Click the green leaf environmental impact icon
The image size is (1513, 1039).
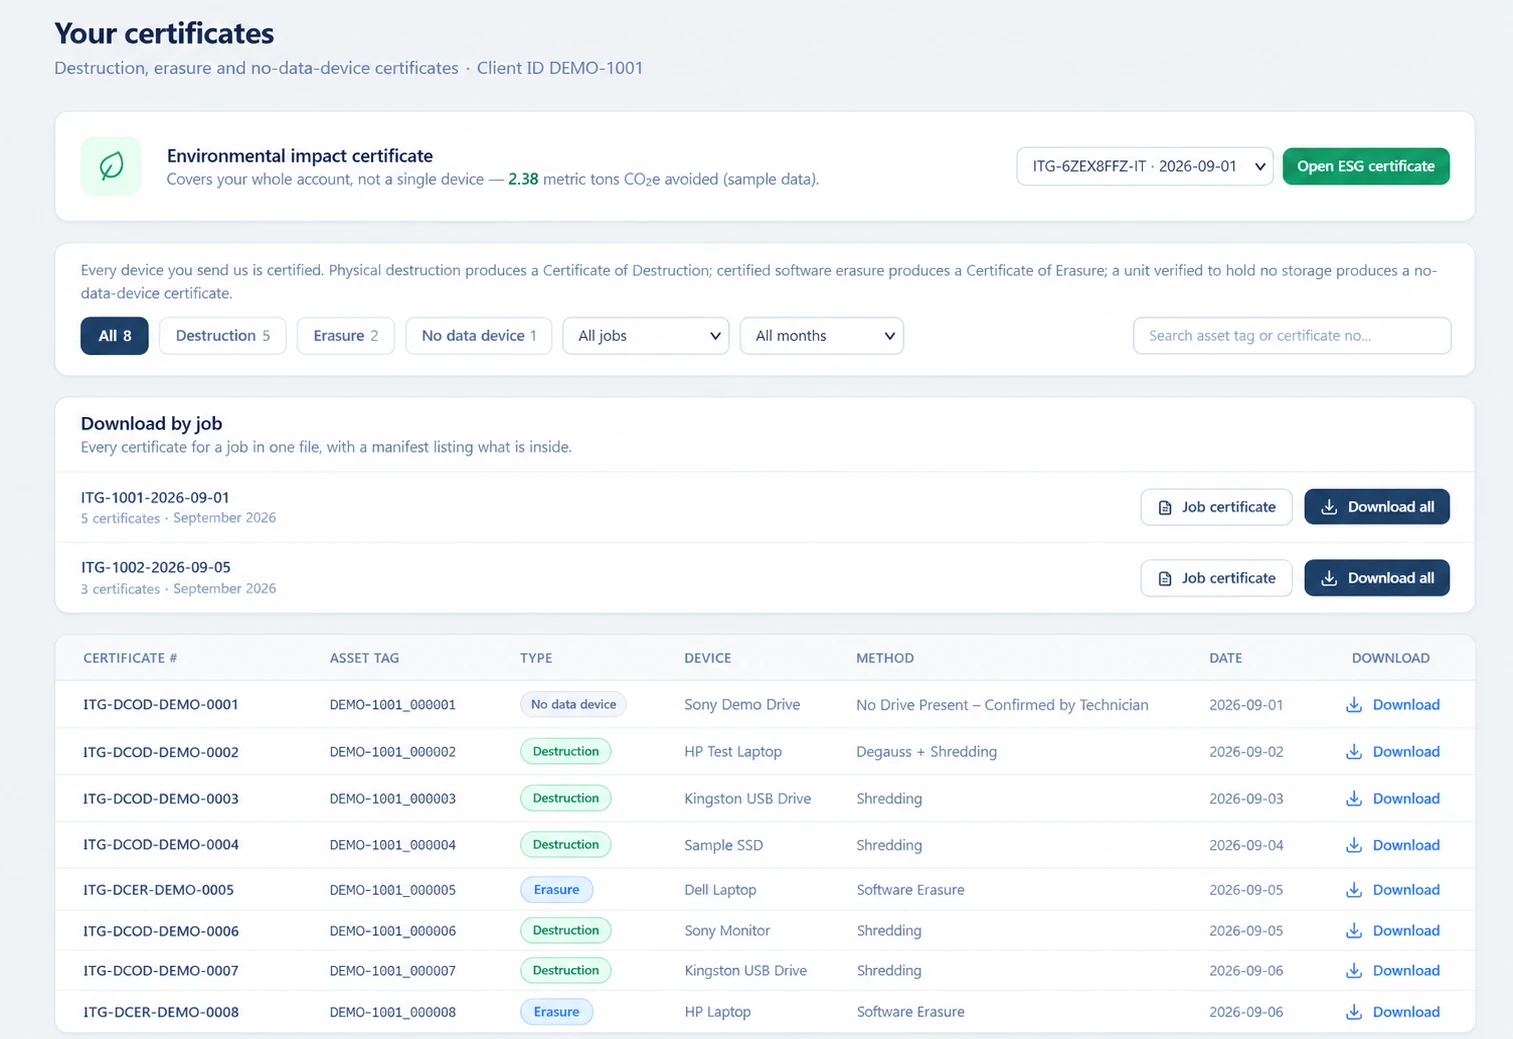111,166
